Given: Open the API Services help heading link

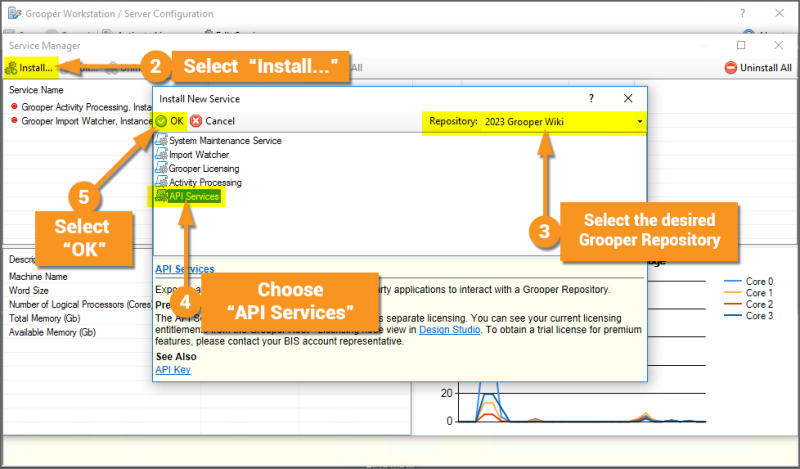Looking at the screenshot, I should point(185,269).
